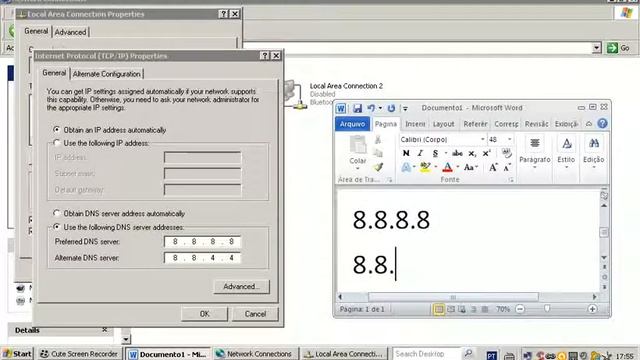The height and width of the screenshot is (360, 640).
Task: Select Obtain an IP address automatically
Action: click(57, 129)
